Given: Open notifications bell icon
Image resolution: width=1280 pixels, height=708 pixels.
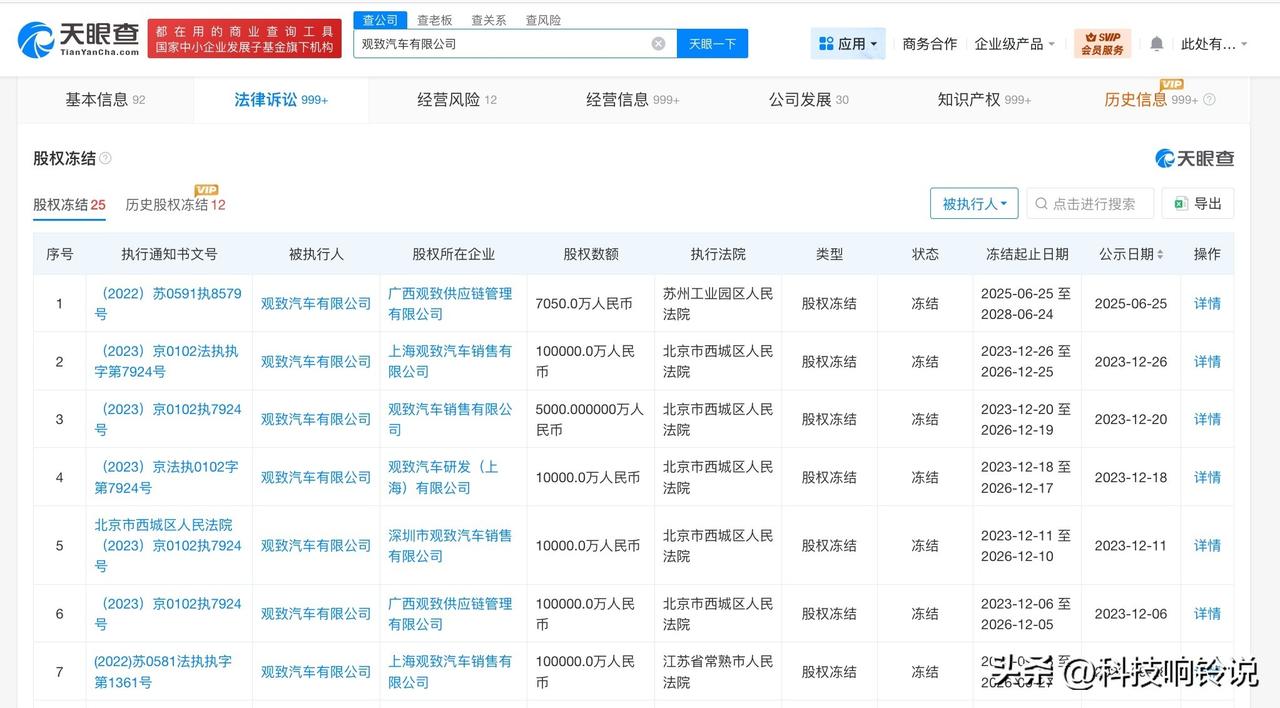Looking at the screenshot, I should click(1157, 44).
